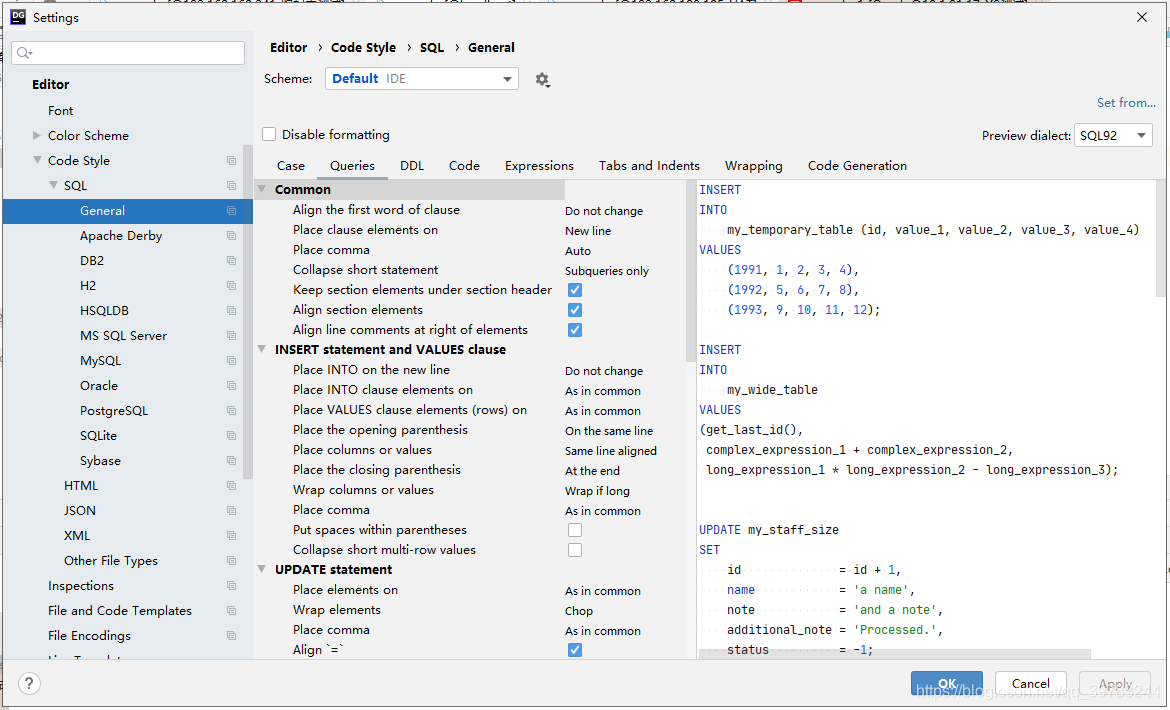Click the copy icon beside HTML
This screenshot has width=1170, height=710.
tap(231, 486)
